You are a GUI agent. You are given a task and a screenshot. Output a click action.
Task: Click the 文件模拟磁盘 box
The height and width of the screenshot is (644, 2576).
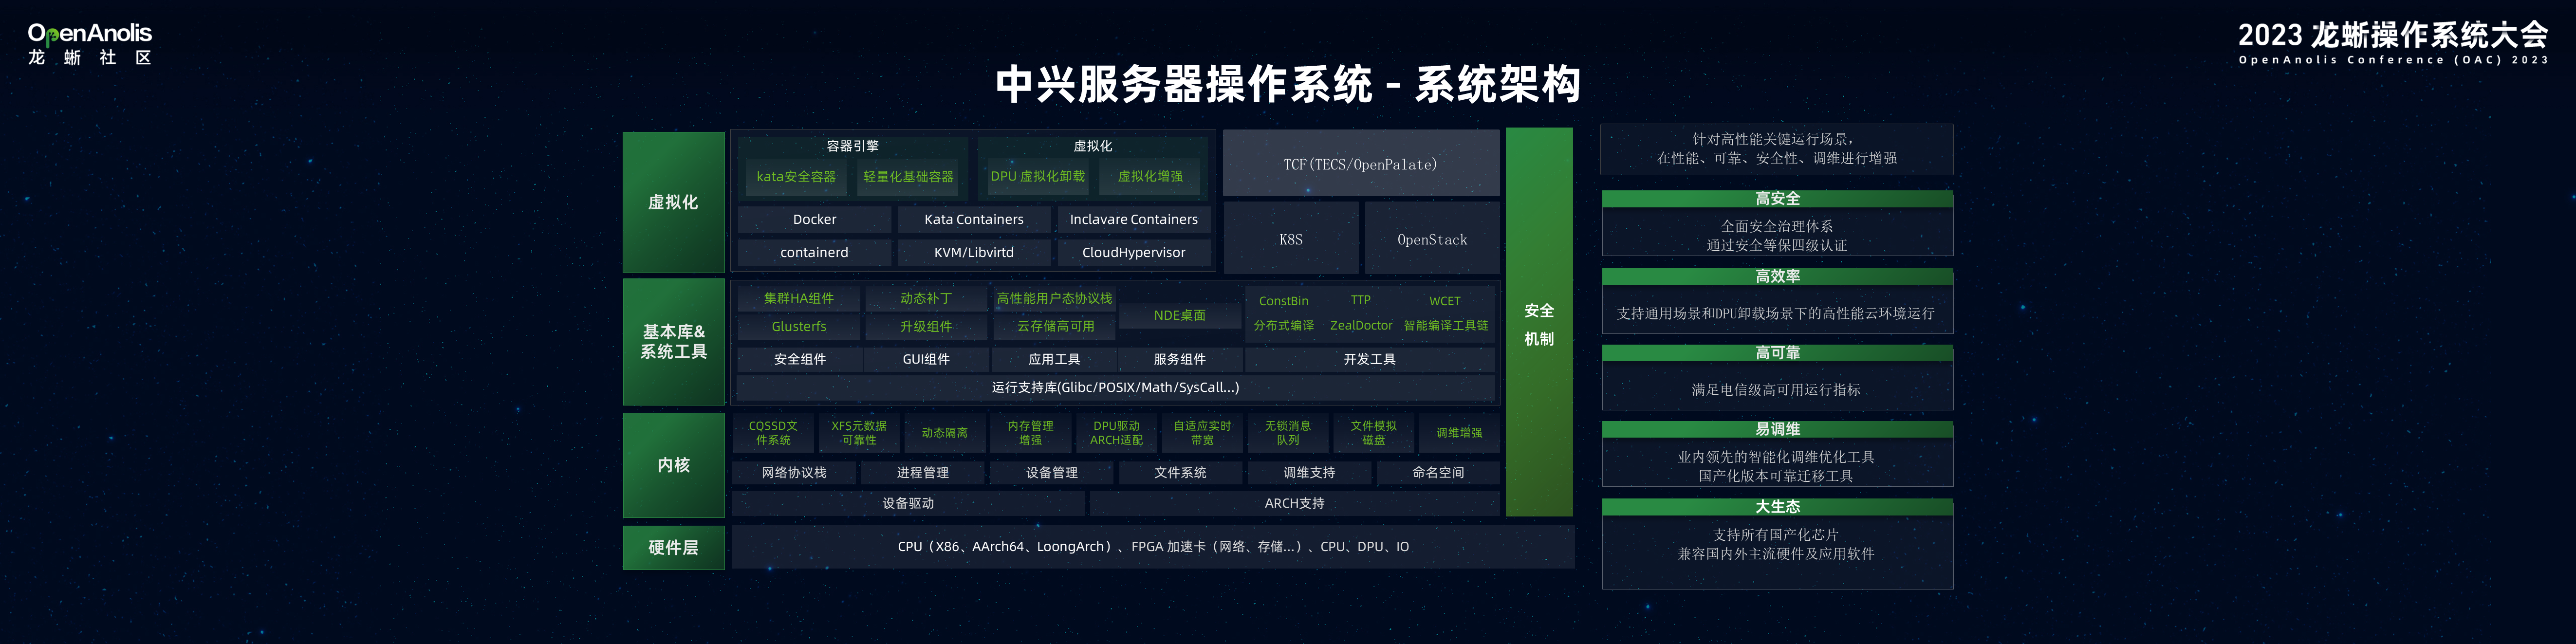point(1373,433)
